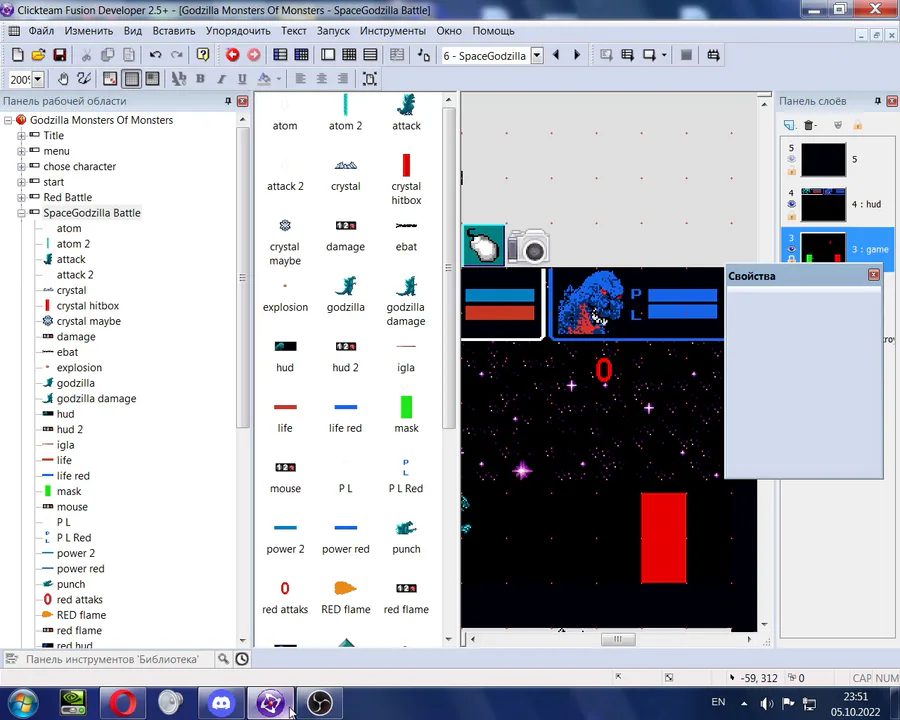Viewport: 900px width, 720px height.
Task: Click the build and run film icon
Action: pyautogui.click(x=713, y=55)
